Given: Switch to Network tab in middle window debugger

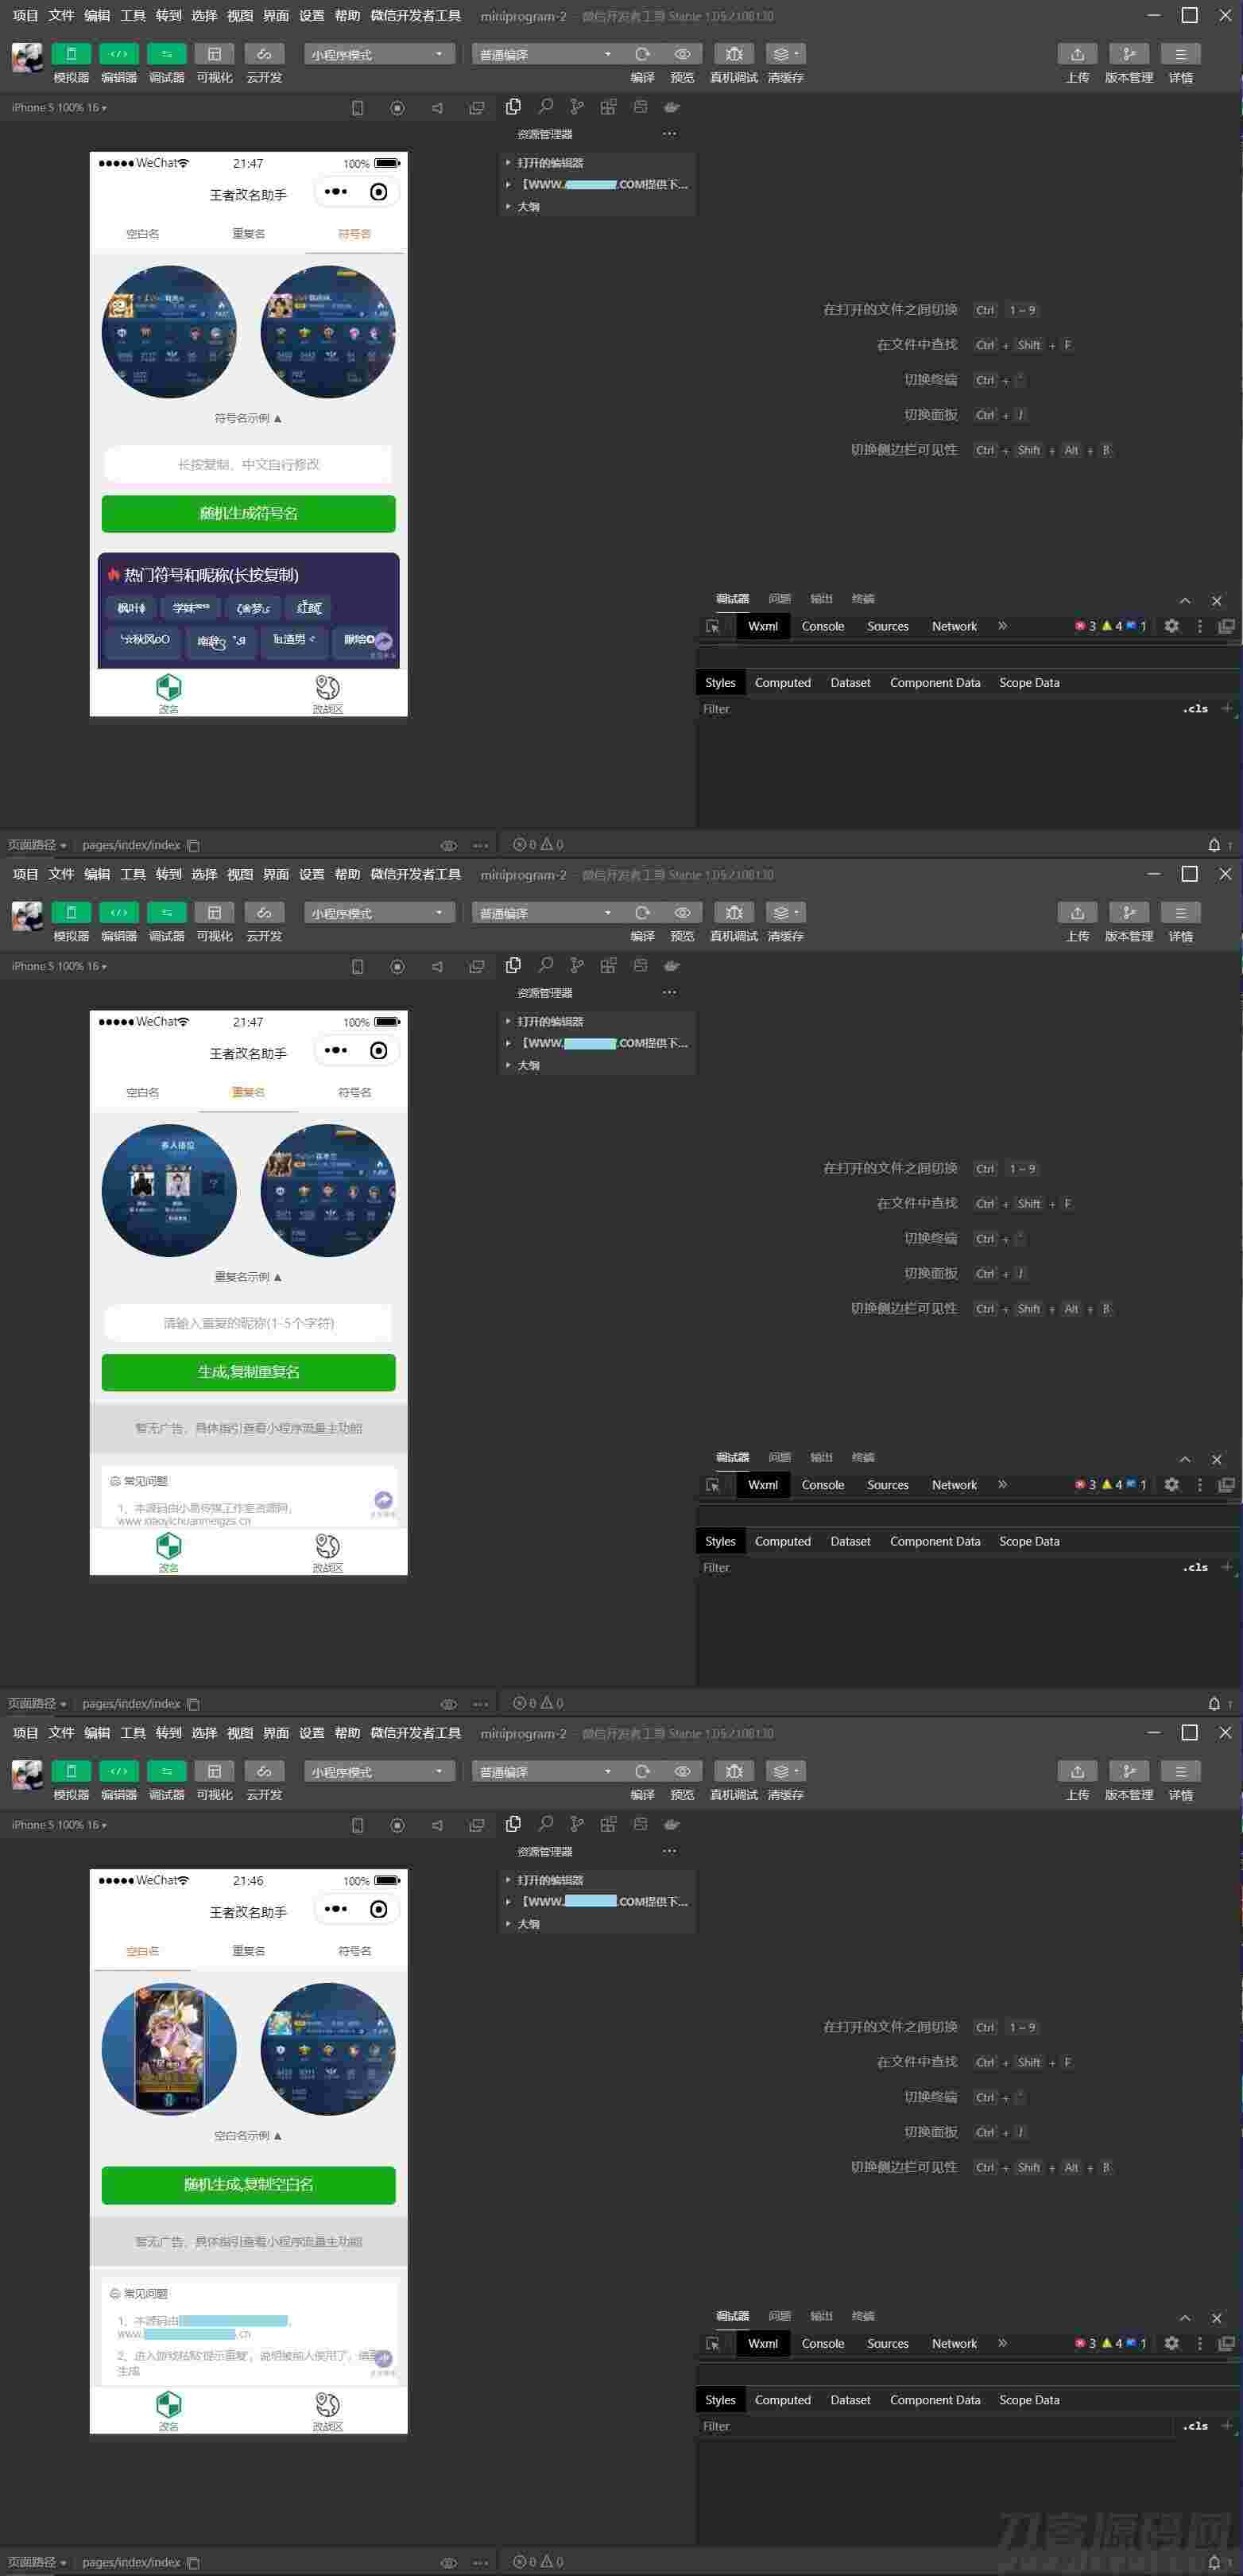Looking at the screenshot, I should [x=954, y=1485].
